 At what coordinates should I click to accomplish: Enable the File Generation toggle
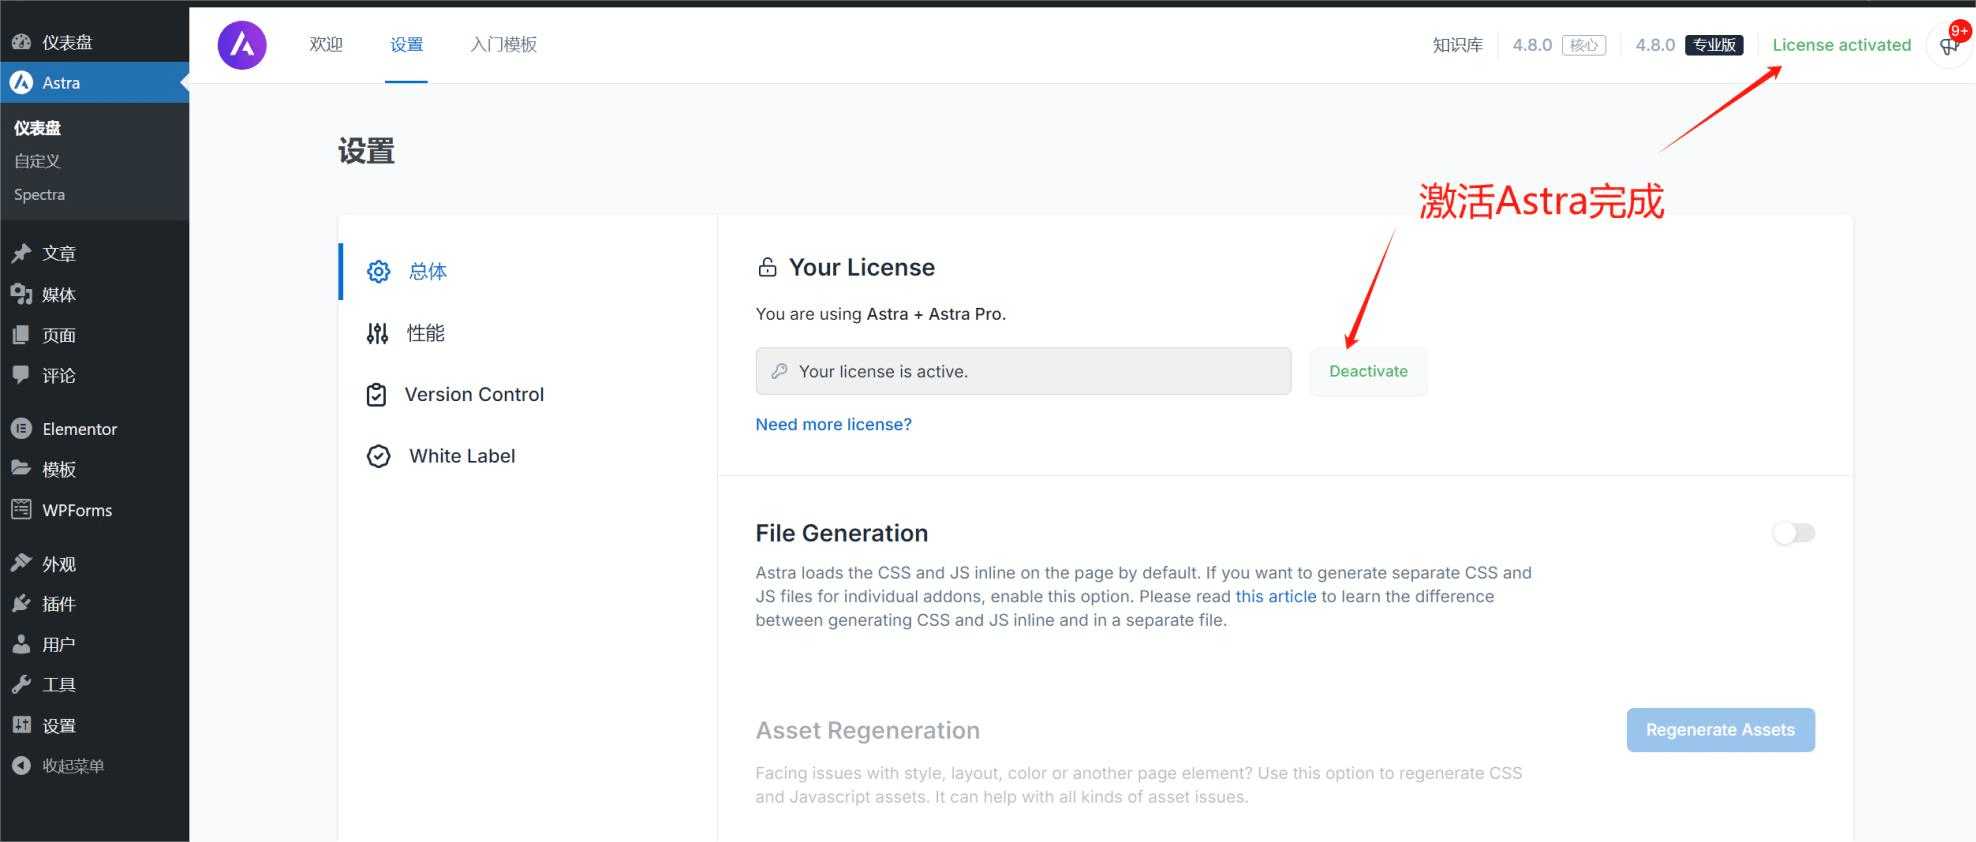[x=1794, y=533]
